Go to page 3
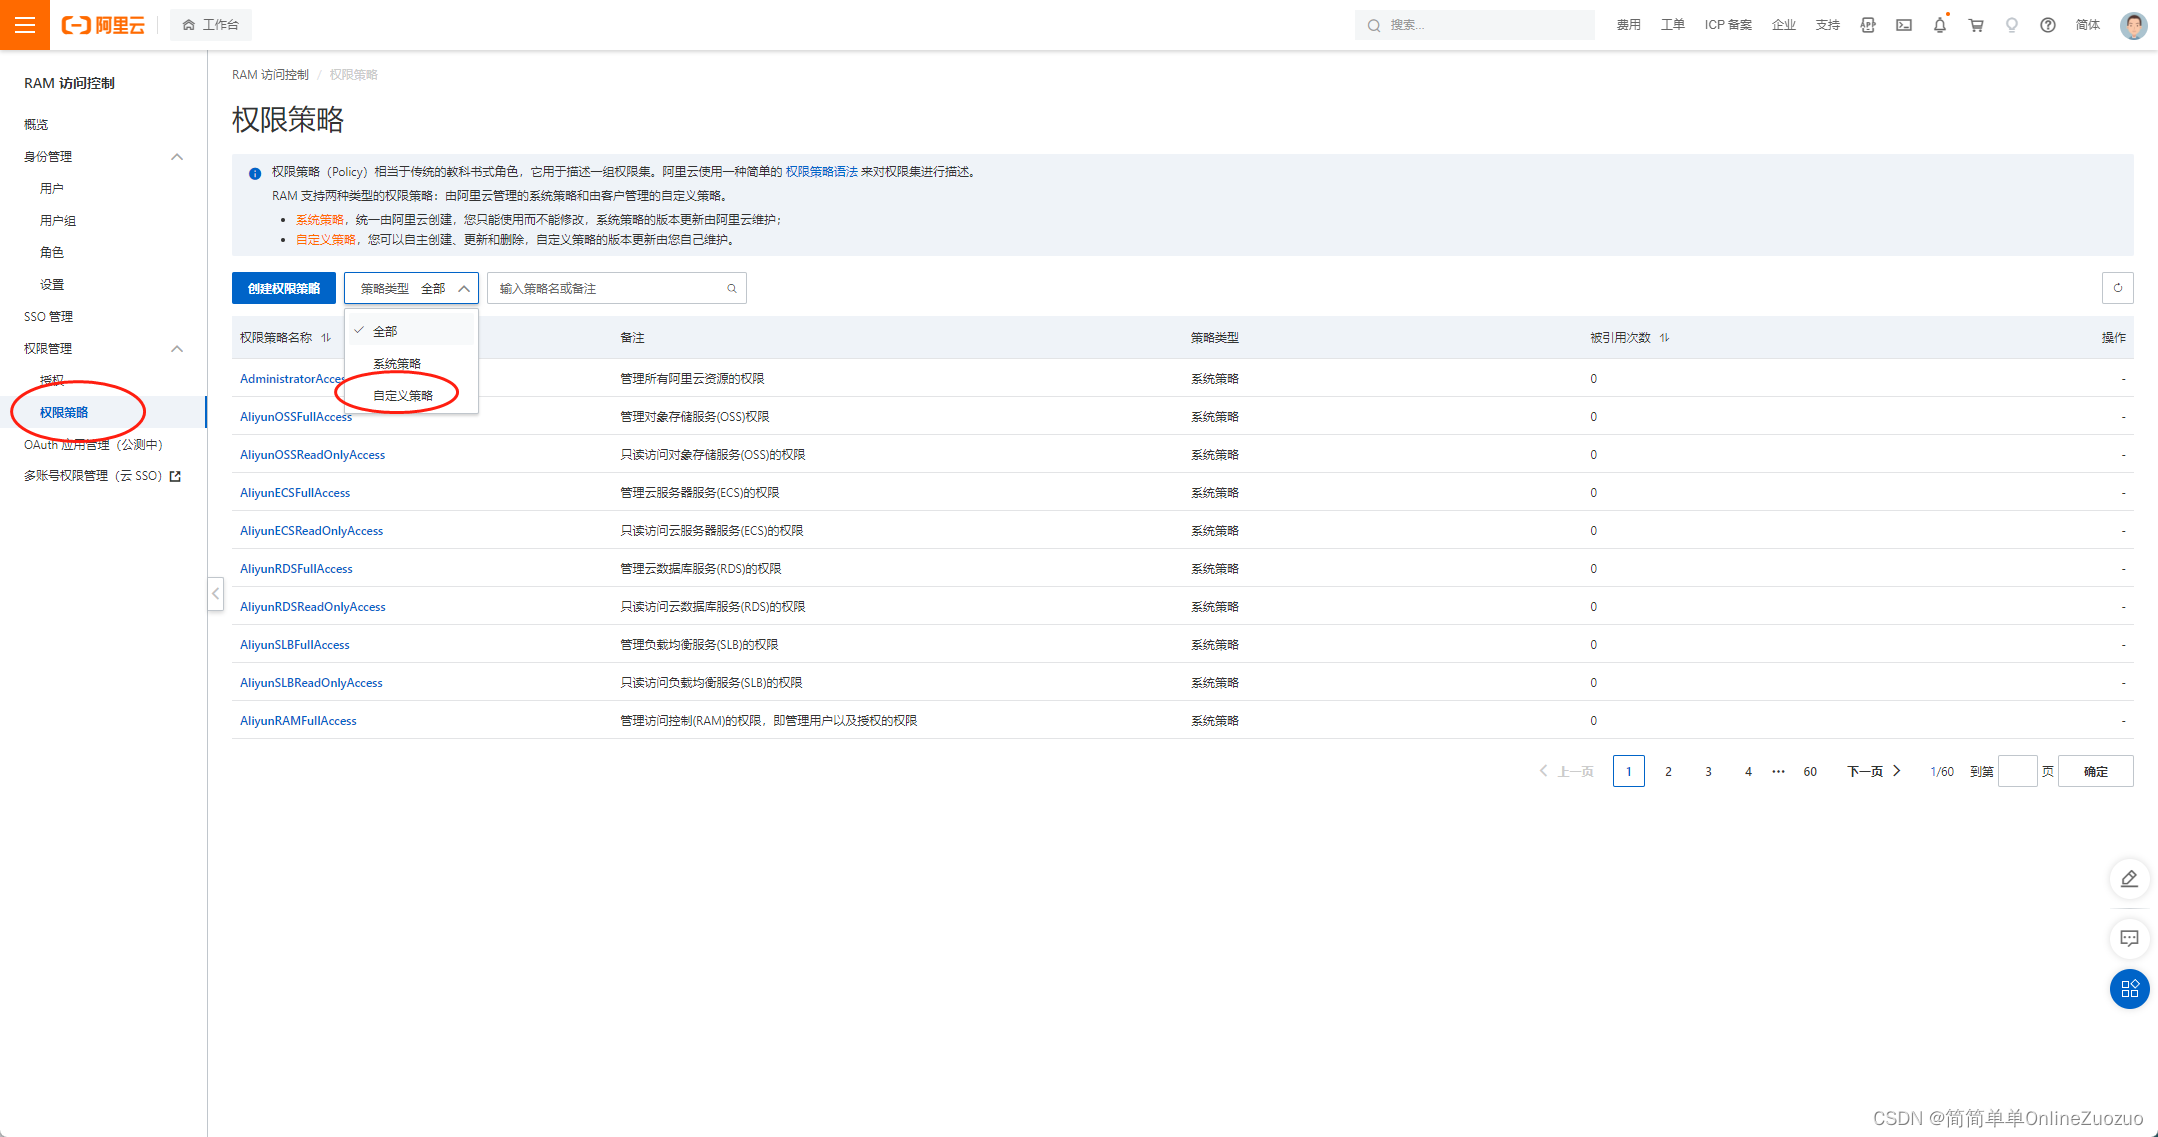2158x1137 pixels. point(1708,771)
